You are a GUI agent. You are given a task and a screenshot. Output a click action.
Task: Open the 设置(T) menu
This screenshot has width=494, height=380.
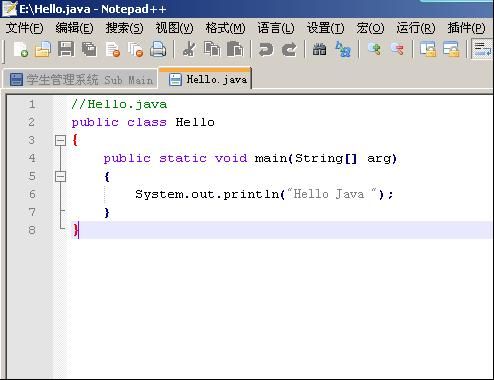pyautogui.click(x=325, y=28)
